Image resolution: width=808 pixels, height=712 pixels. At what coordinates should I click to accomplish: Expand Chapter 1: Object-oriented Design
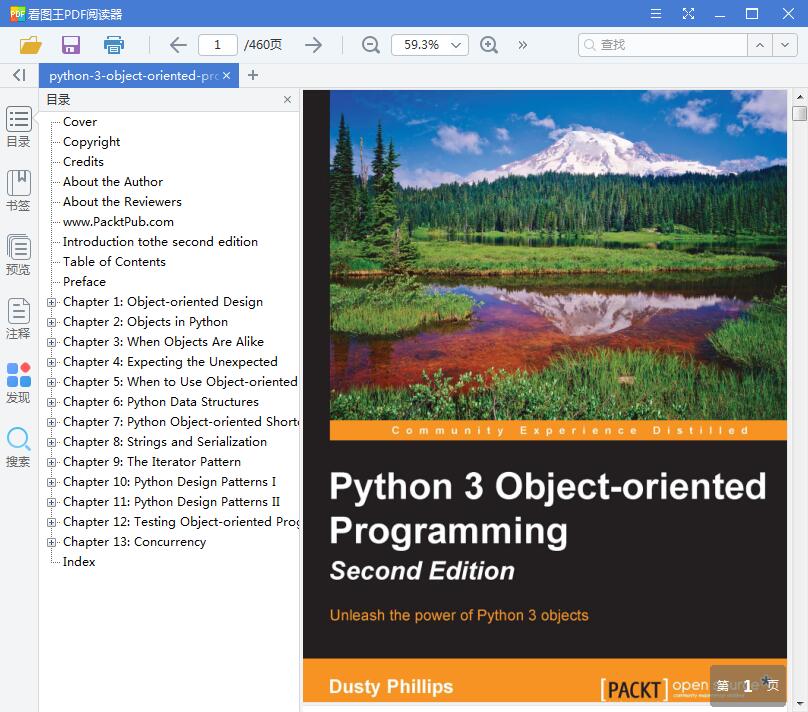click(51, 302)
